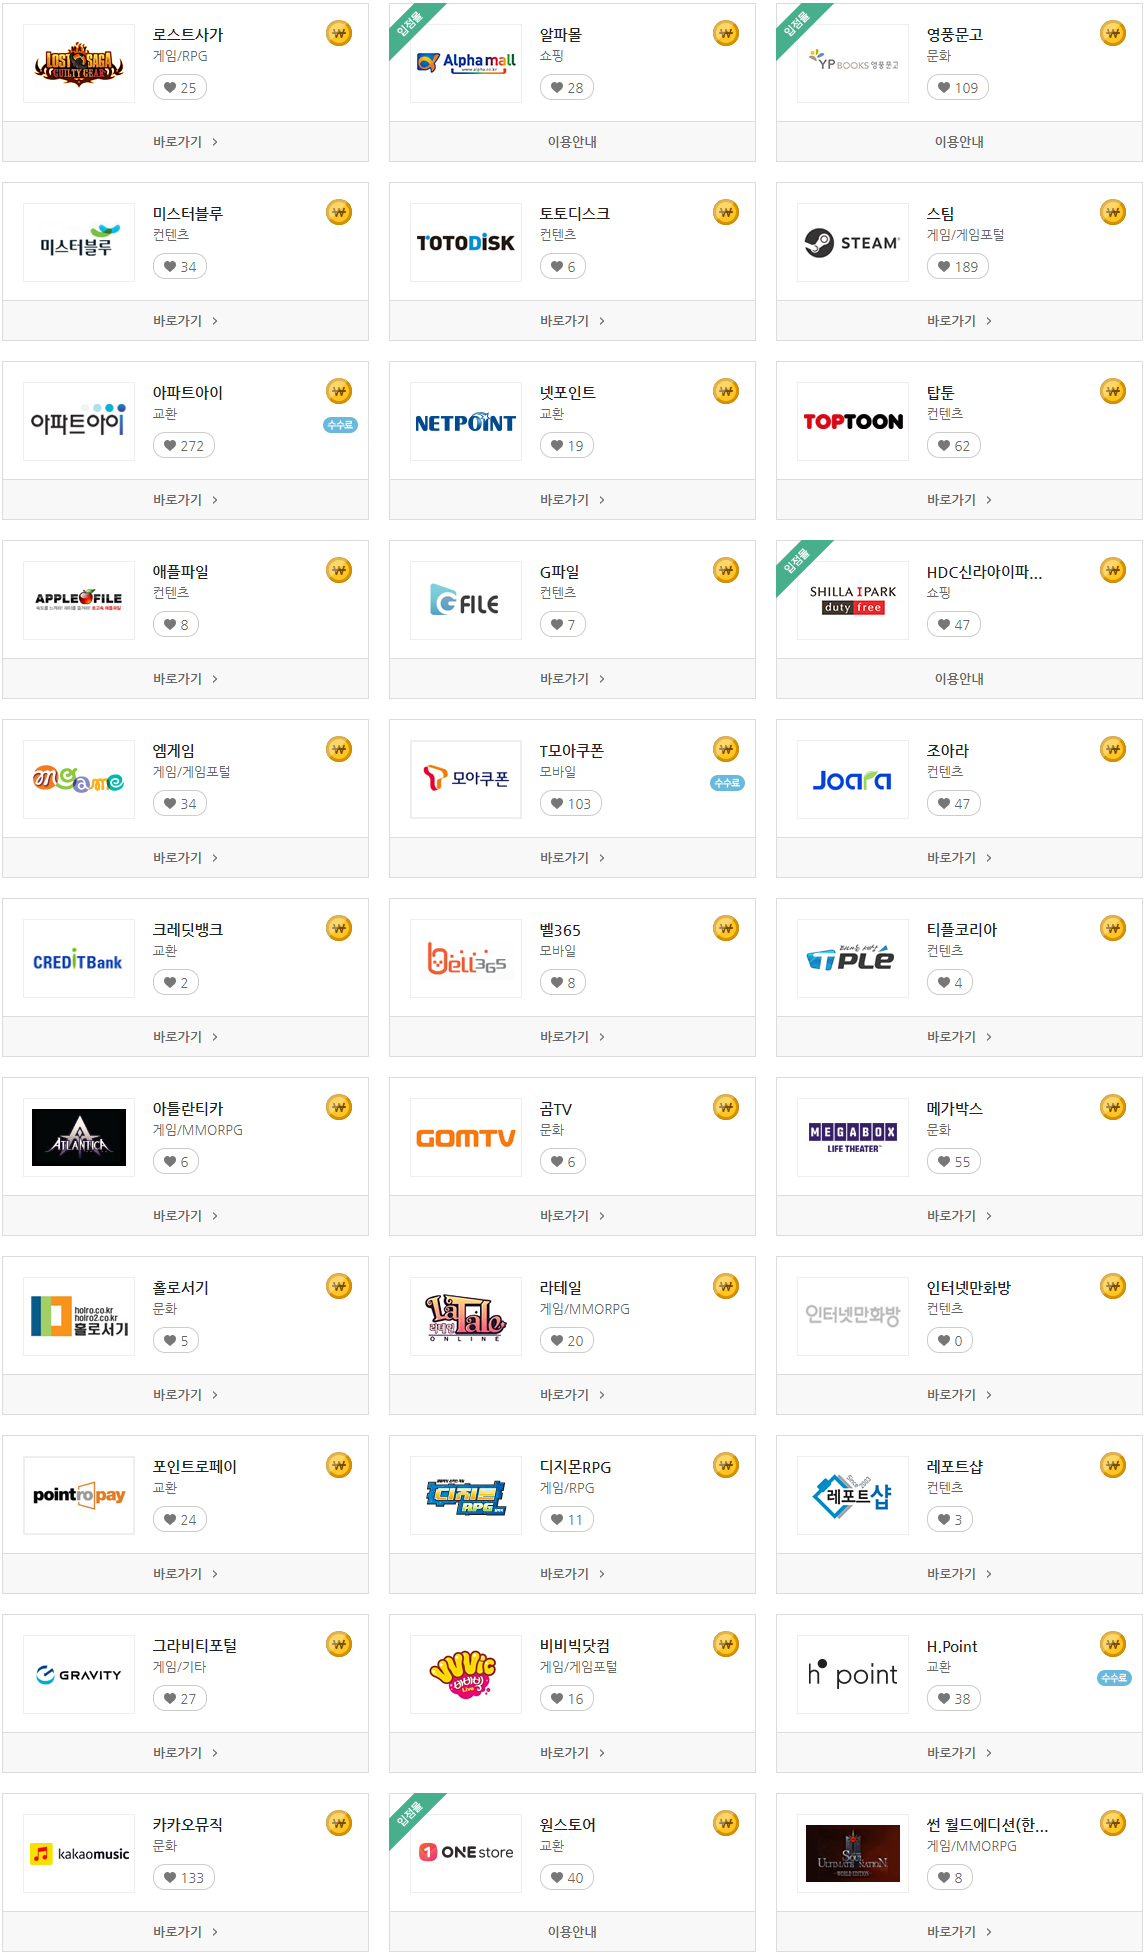Click the STEAM logo thumbnail
1146x1955 pixels.
[853, 243]
